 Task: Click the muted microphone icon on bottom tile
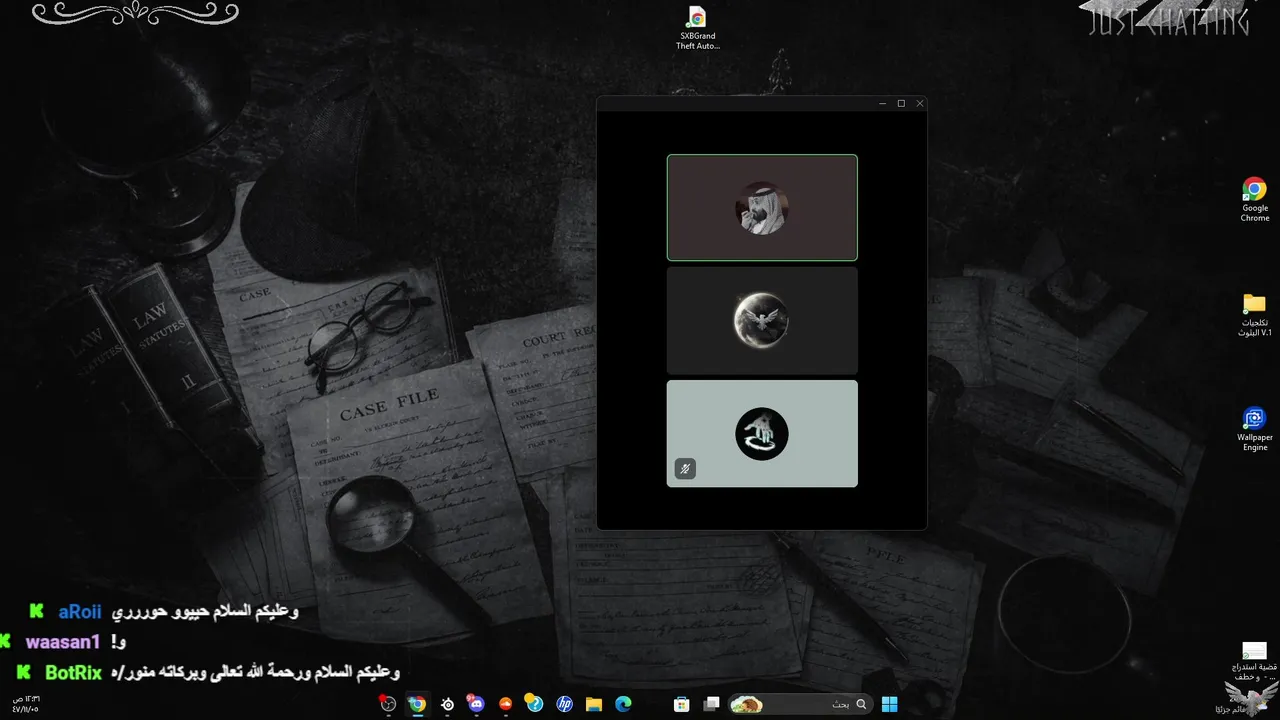(685, 468)
